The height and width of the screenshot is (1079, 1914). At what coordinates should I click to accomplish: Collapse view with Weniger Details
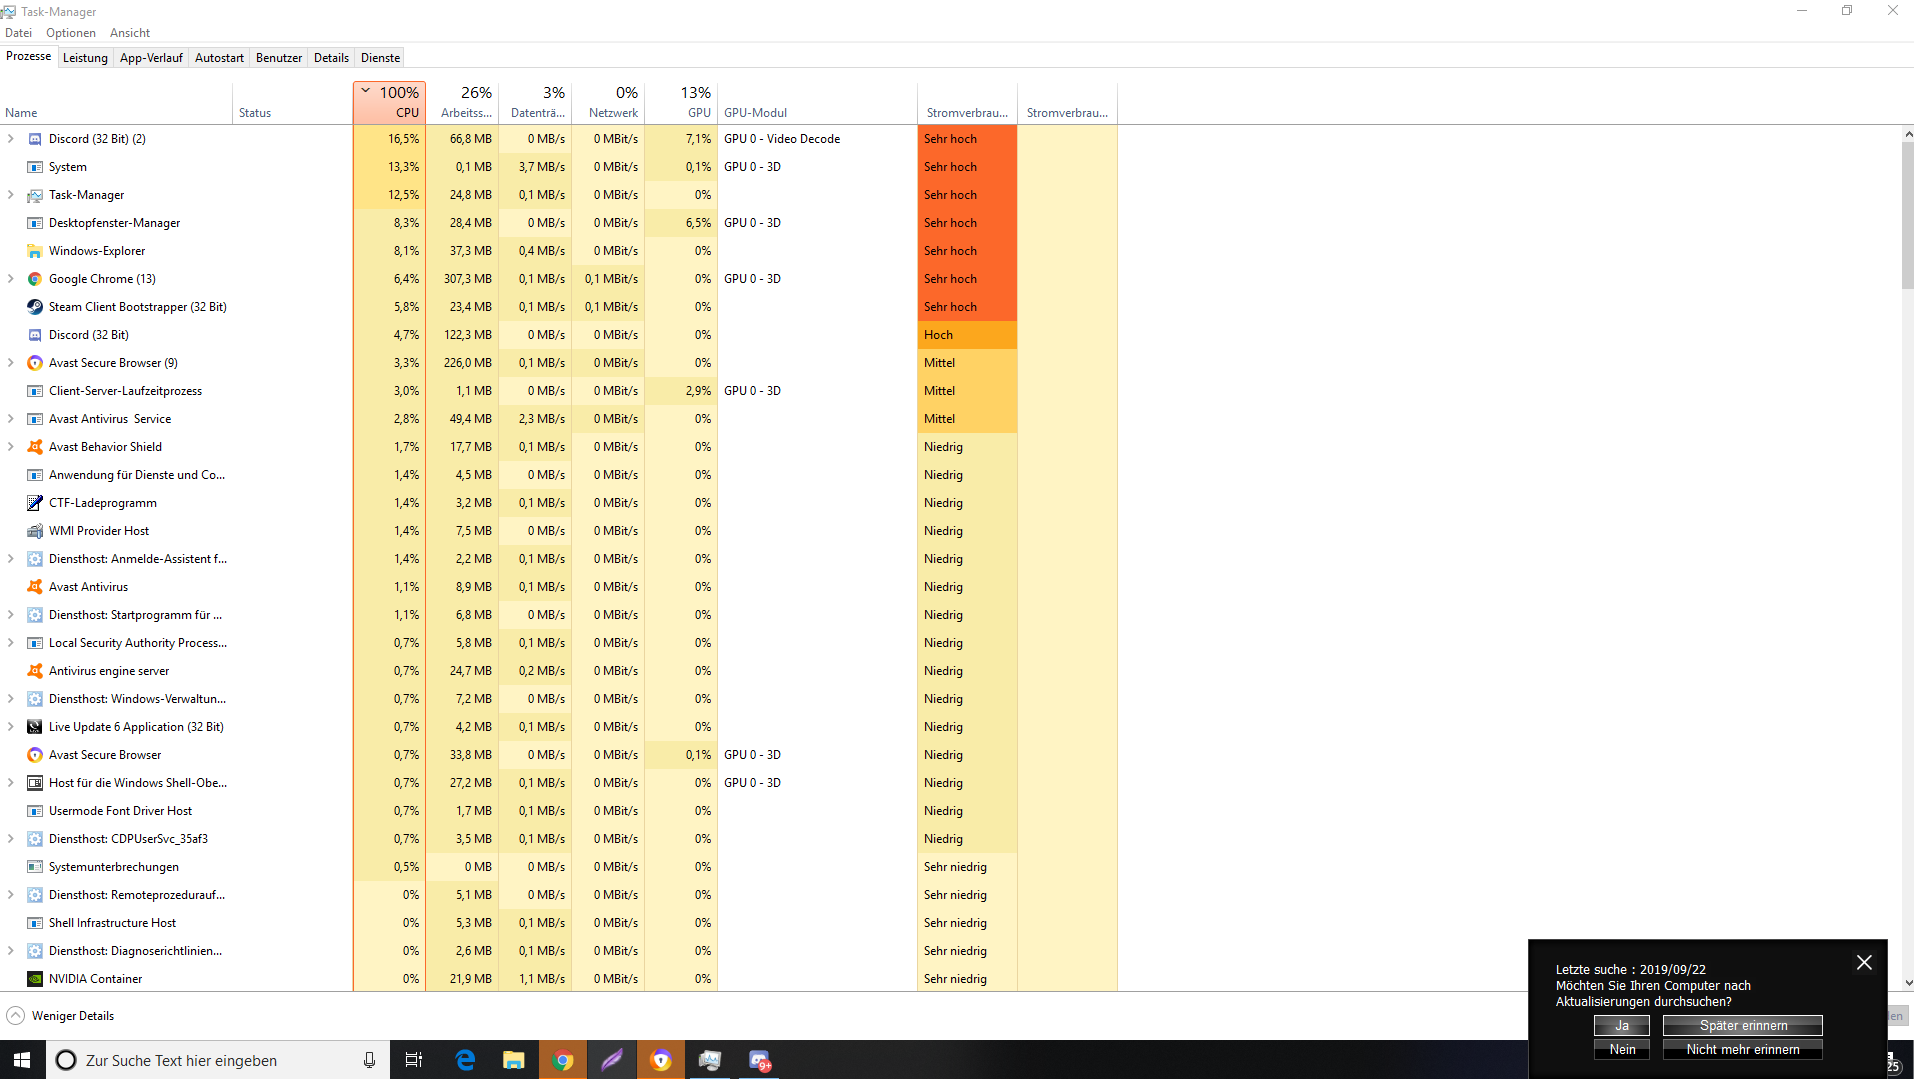(60, 1016)
